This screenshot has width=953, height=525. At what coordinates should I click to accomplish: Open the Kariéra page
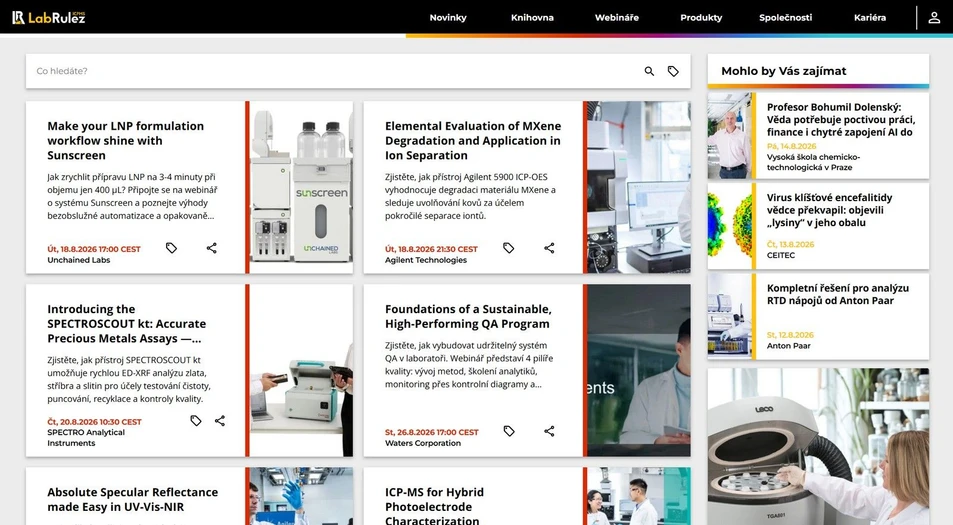pos(870,18)
